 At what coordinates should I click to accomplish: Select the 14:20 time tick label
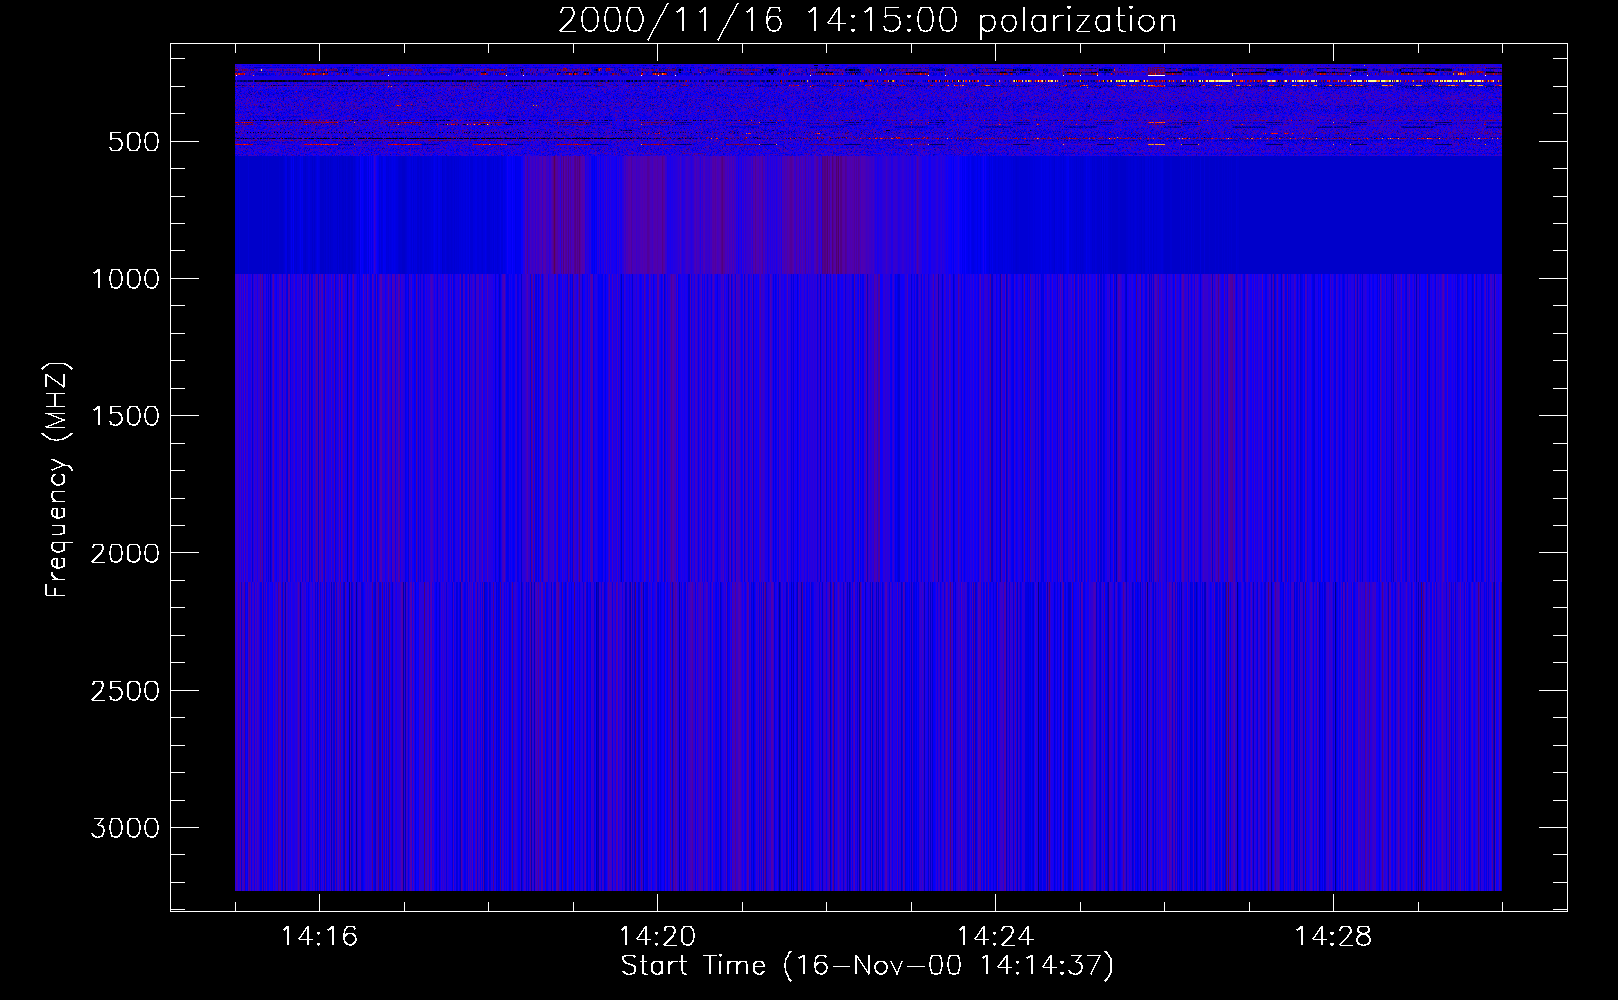(657, 937)
